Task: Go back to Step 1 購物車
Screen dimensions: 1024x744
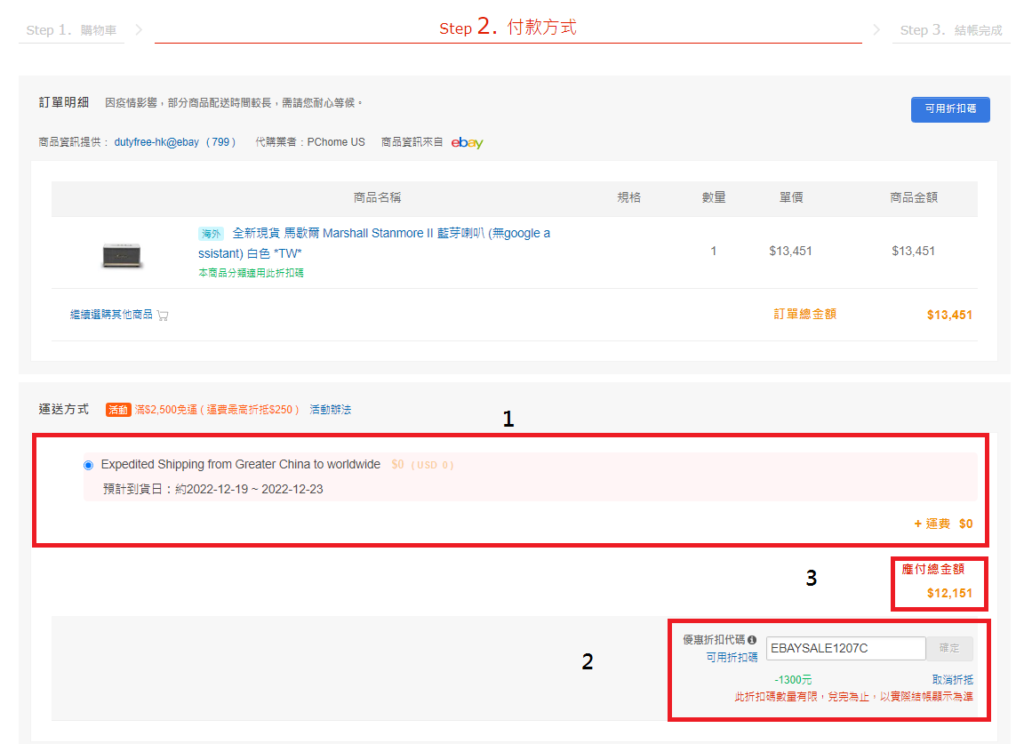Action: 71,30
